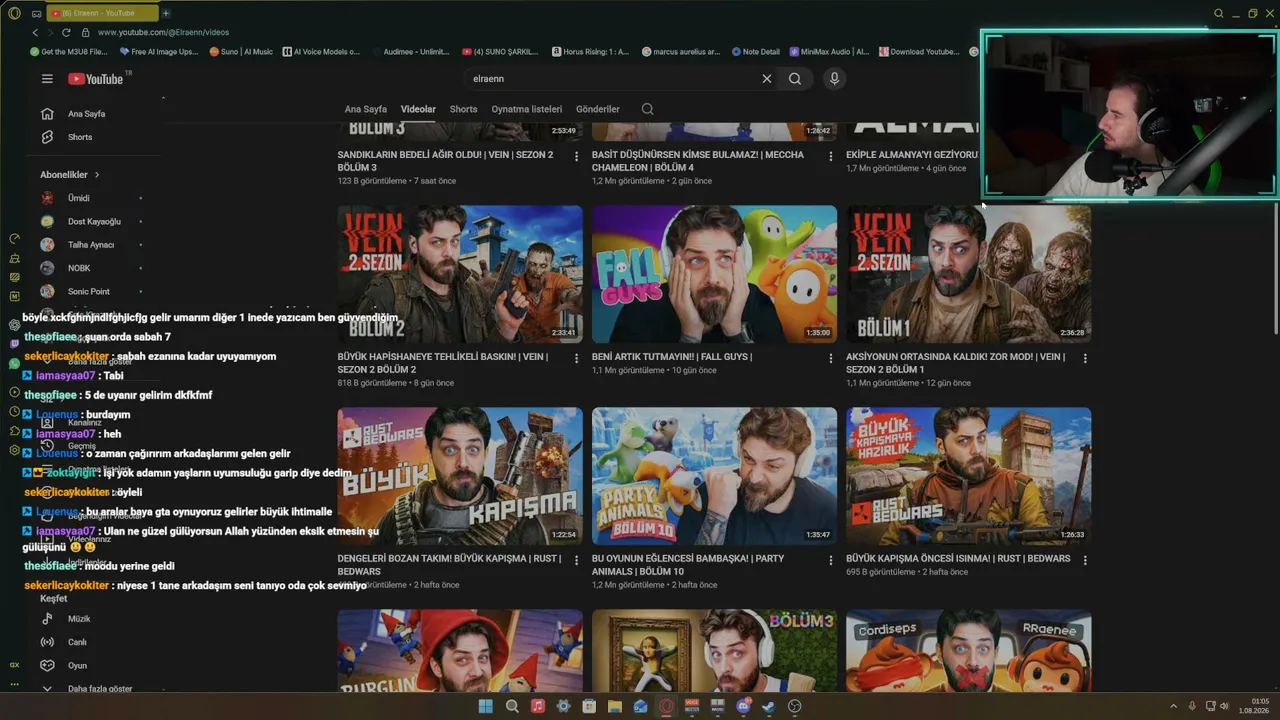The image size is (1280, 720).
Task: Open the Ana Sayfa home icon in sidebar
Action: (47, 114)
